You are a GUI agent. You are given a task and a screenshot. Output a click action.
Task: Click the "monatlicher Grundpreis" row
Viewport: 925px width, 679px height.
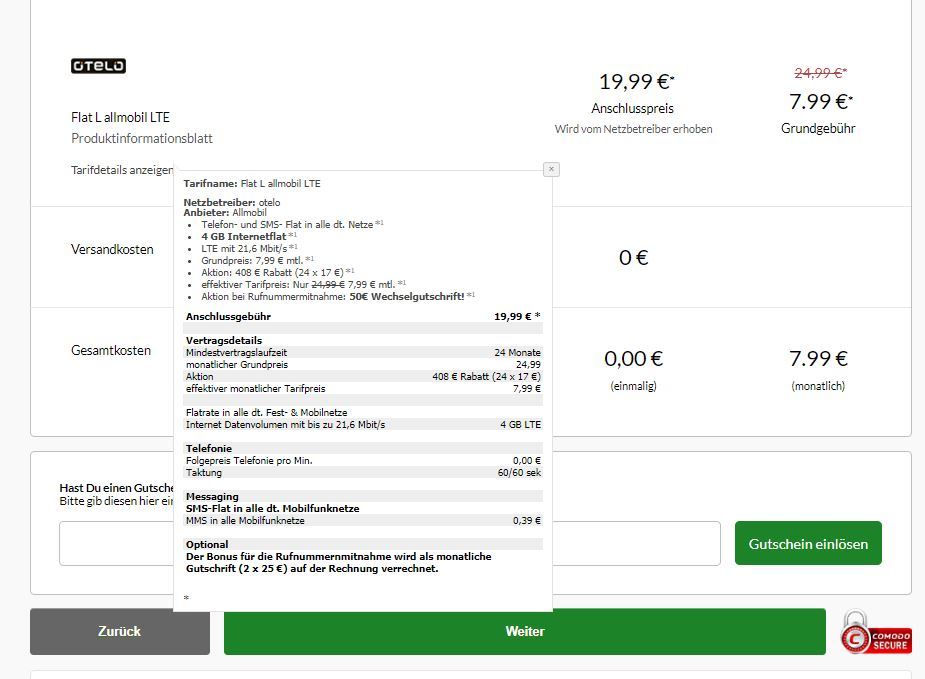click(x=363, y=365)
